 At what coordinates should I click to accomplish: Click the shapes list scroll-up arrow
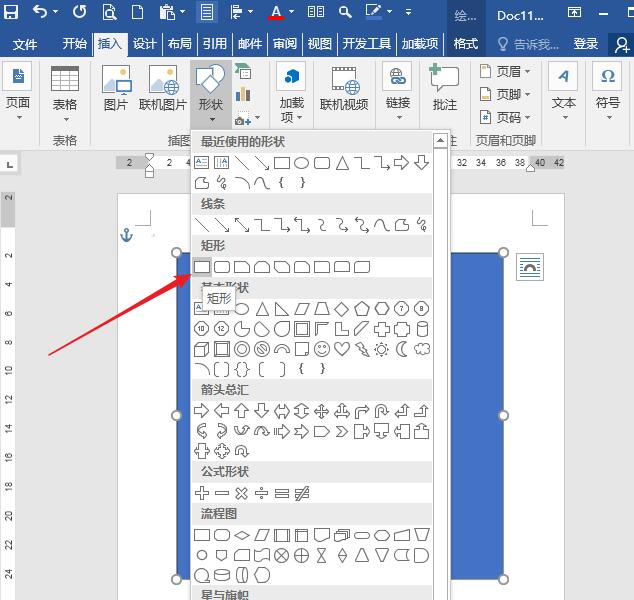(x=439, y=142)
